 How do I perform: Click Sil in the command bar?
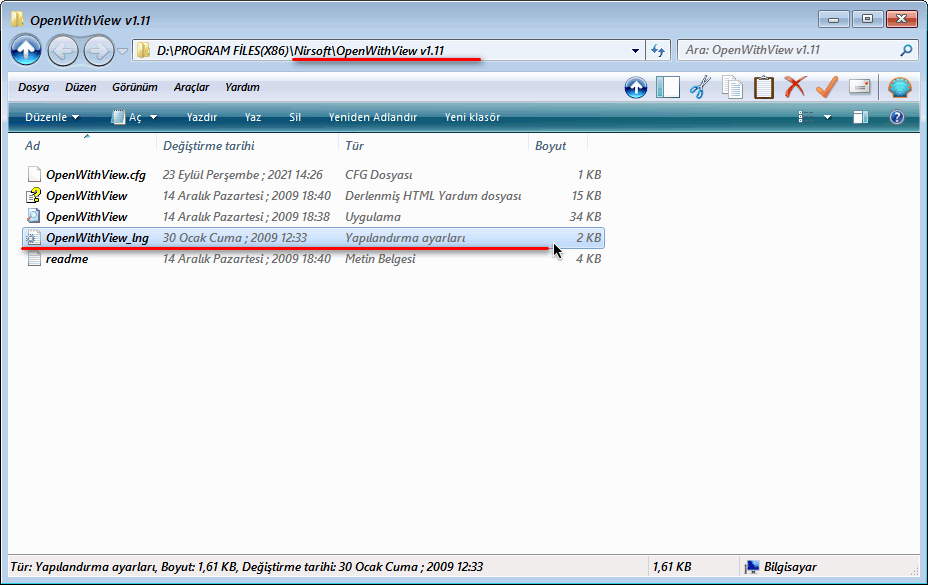295,117
